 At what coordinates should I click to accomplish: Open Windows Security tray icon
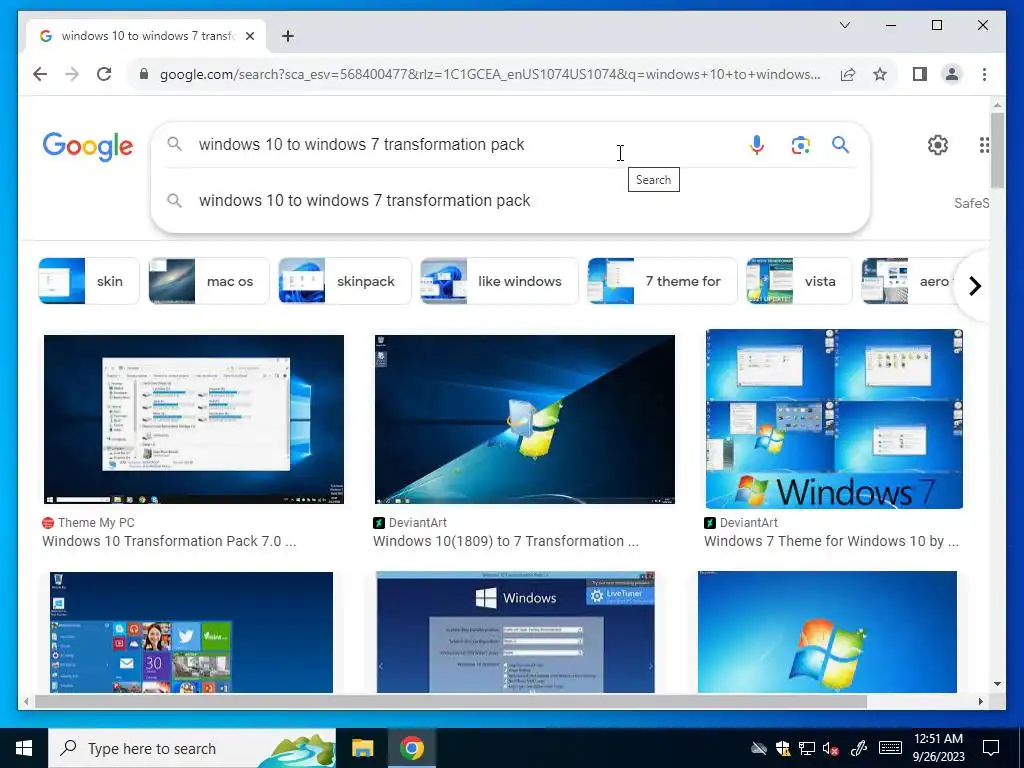coord(782,748)
